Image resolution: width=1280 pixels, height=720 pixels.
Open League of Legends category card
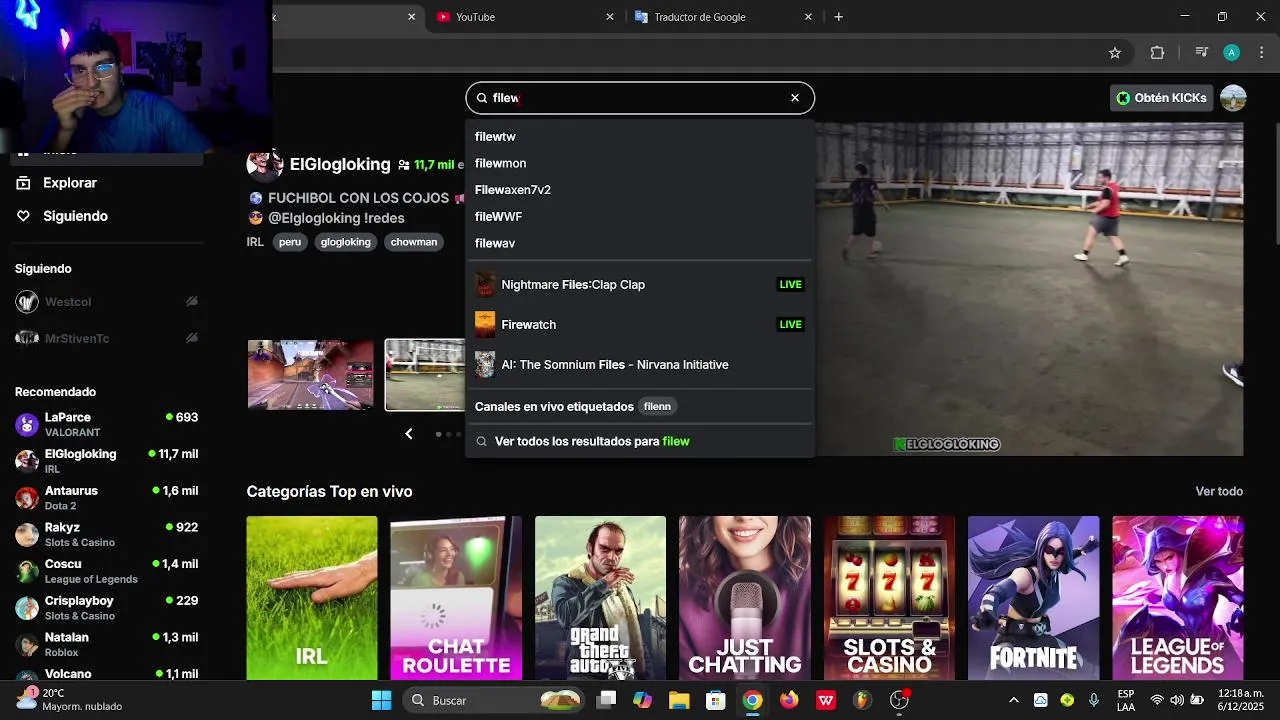coord(1178,598)
